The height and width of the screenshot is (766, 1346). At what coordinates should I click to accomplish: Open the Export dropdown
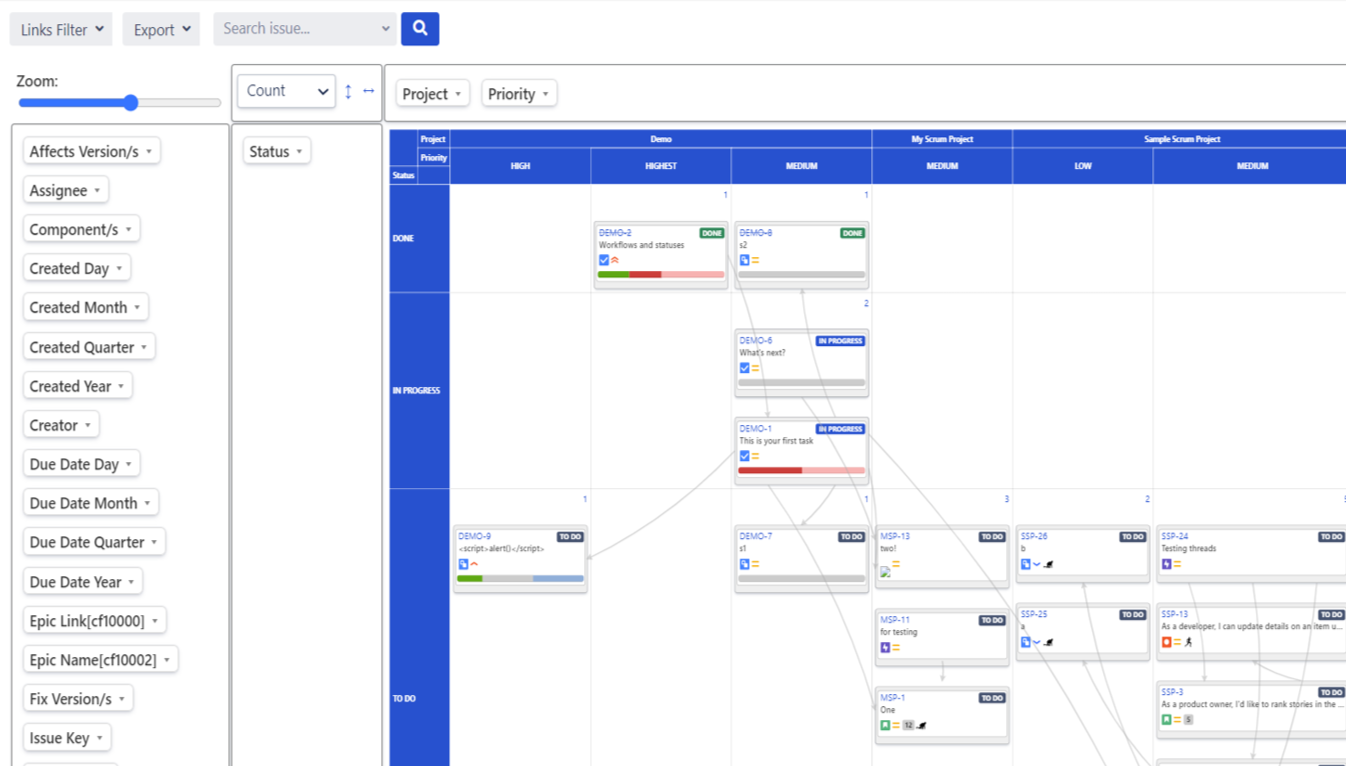click(161, 29)
